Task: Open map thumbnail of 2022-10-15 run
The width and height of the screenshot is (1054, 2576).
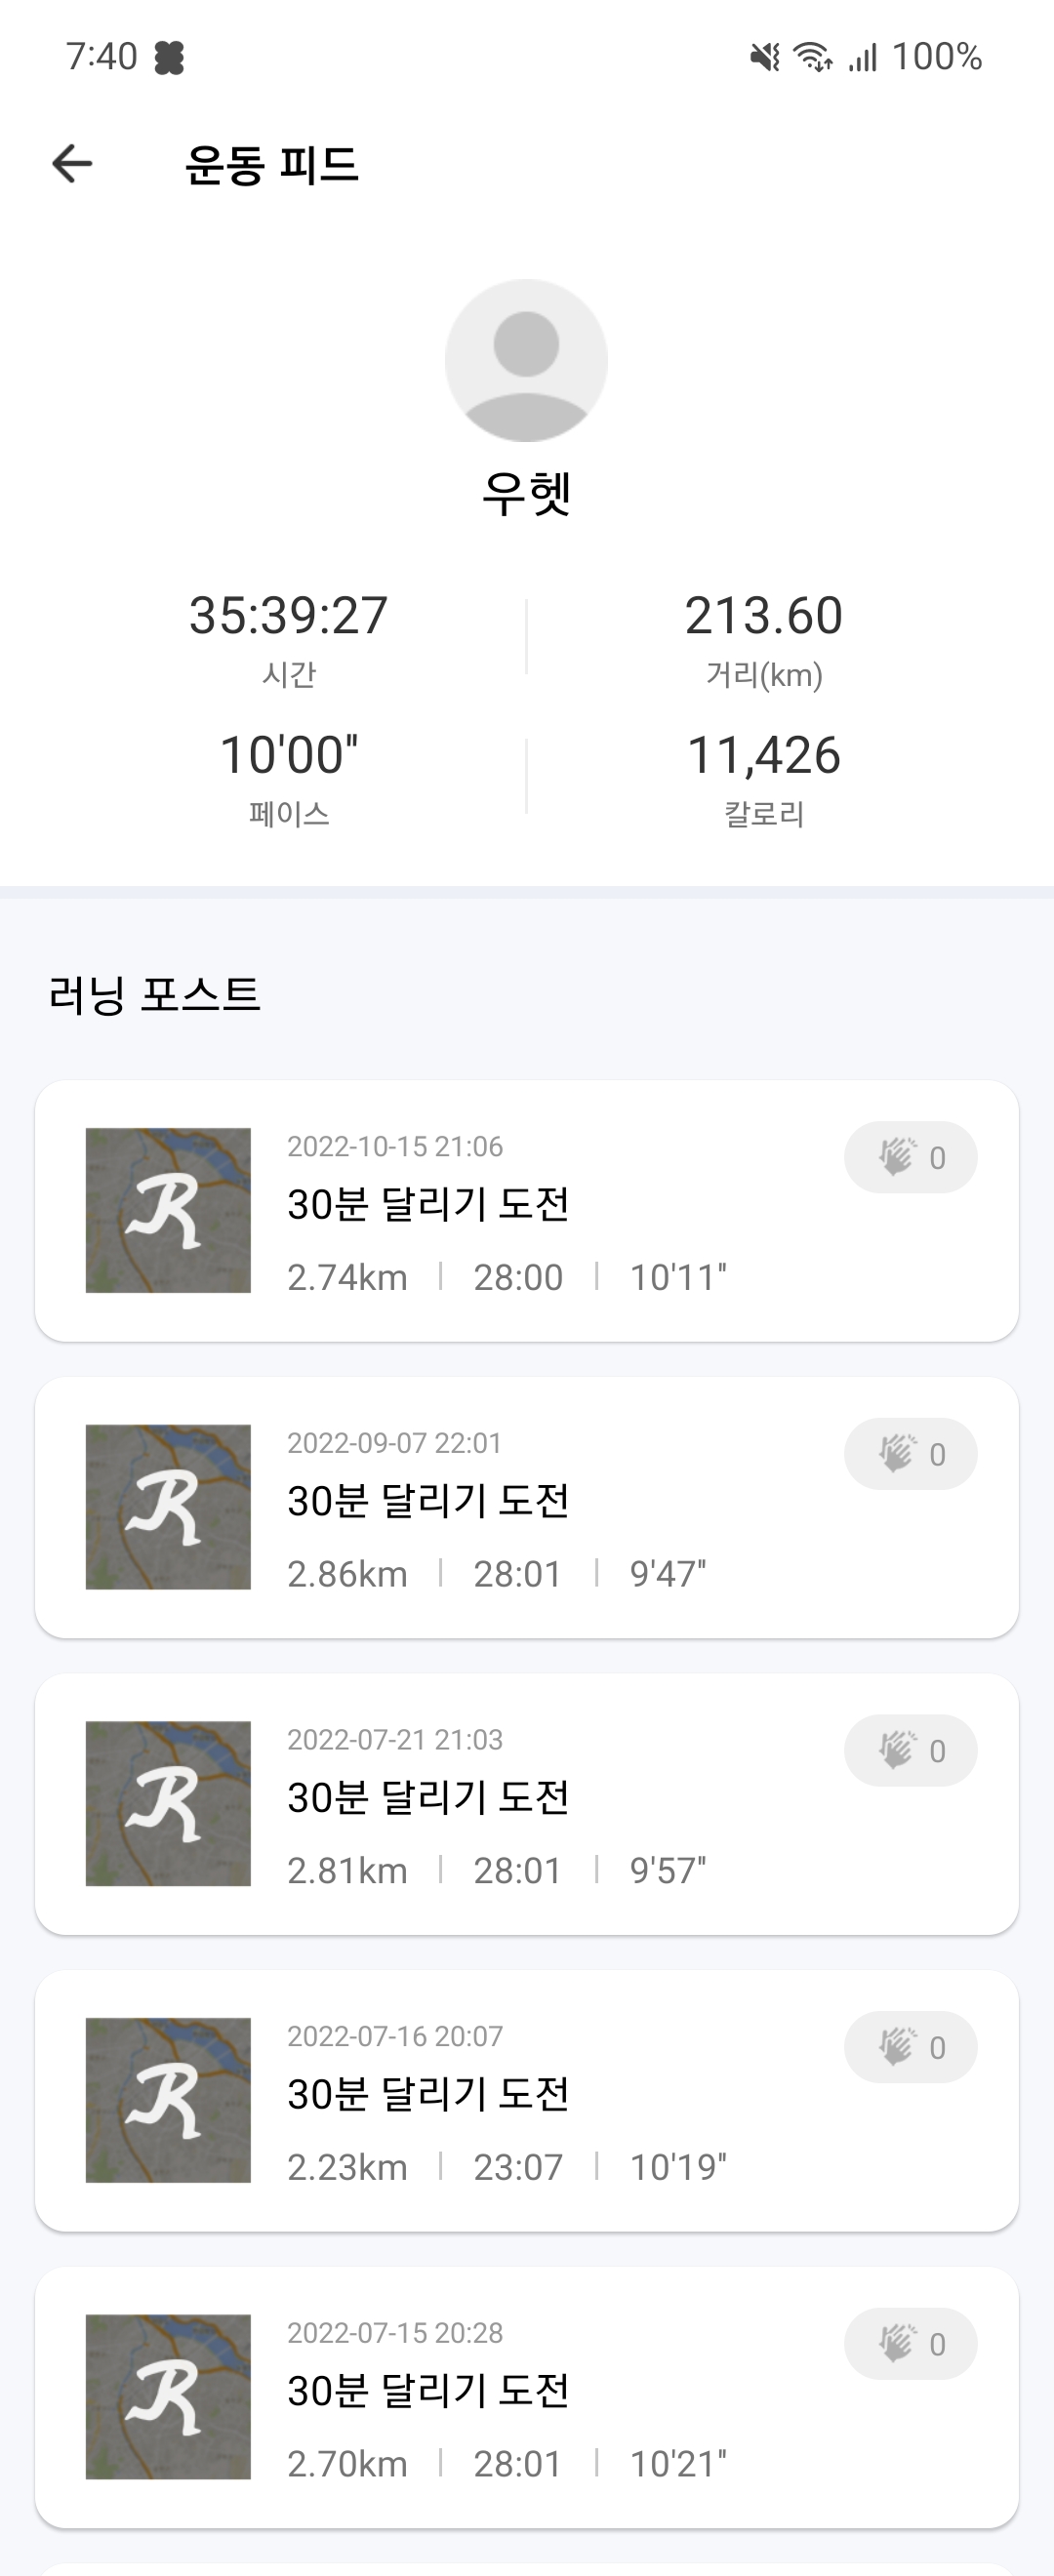Action: [168, 1210]
